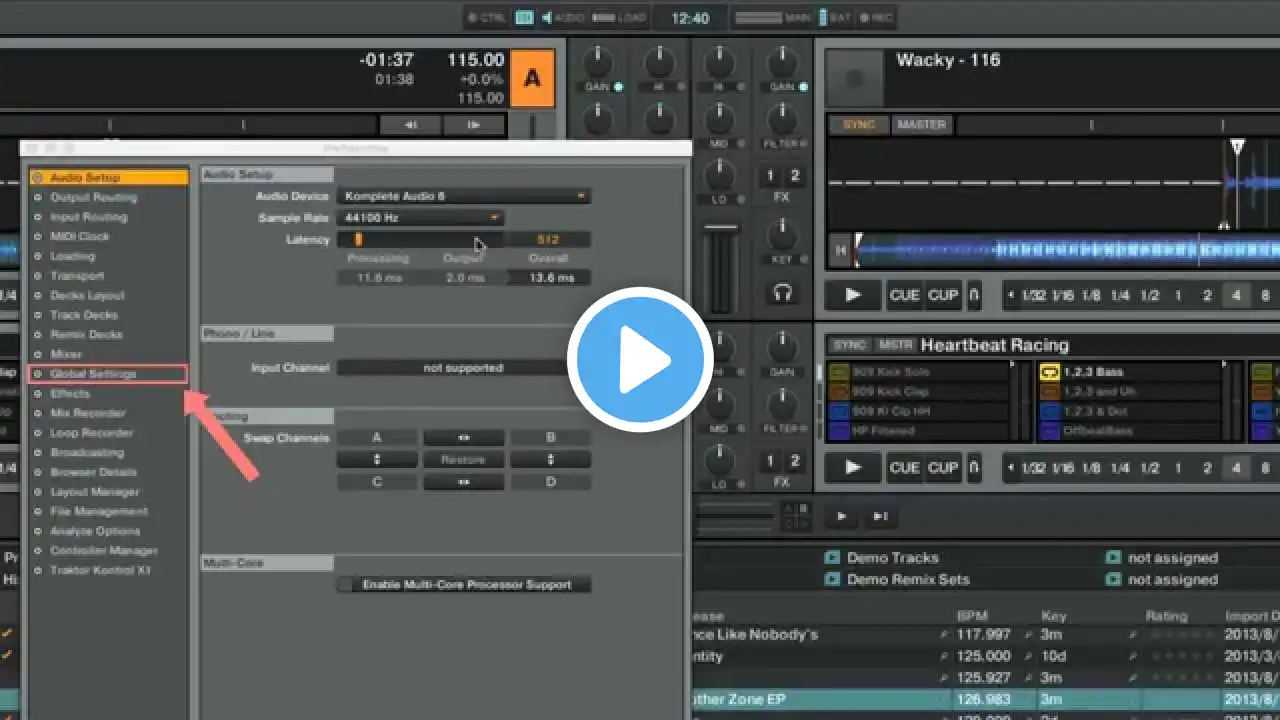The height and width of the screenshot is (720, 1280).
Task: Click channel A button in Swap Channels
Action: [x=377, y=438]
